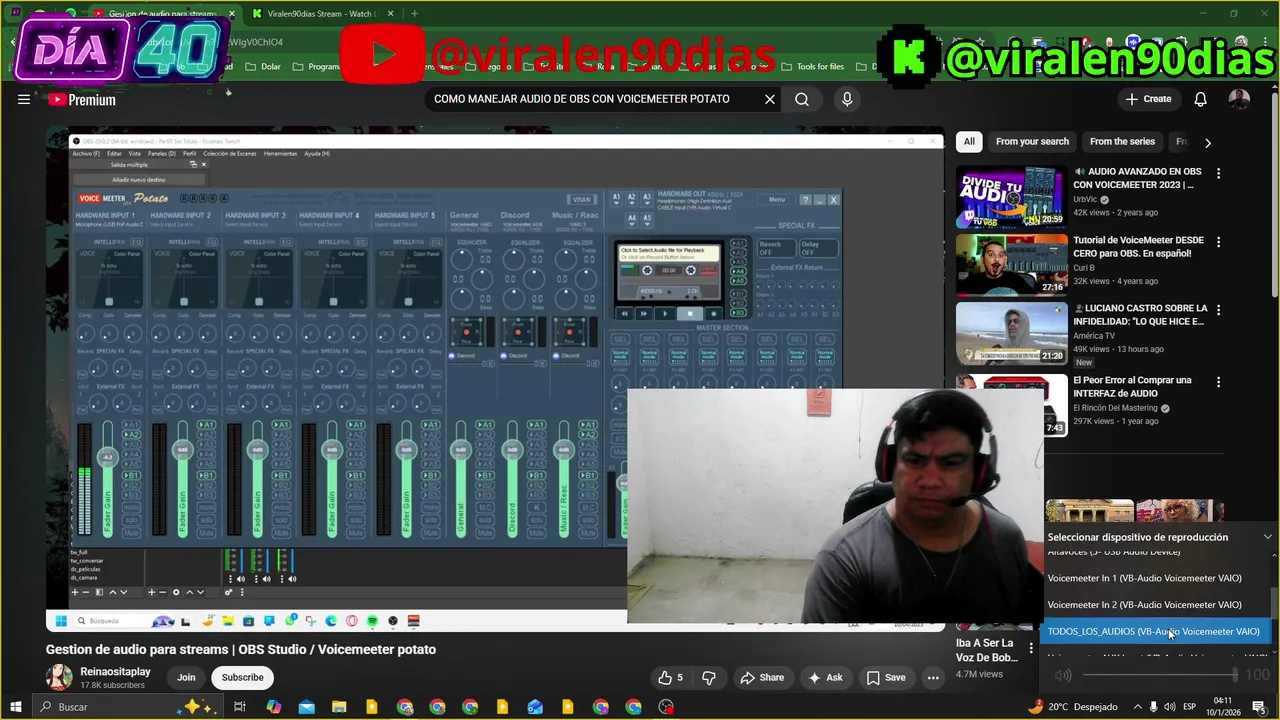Open a new Chrome tab
The width and height of the screenshot is (1280, 720).
tap(414, 14)
